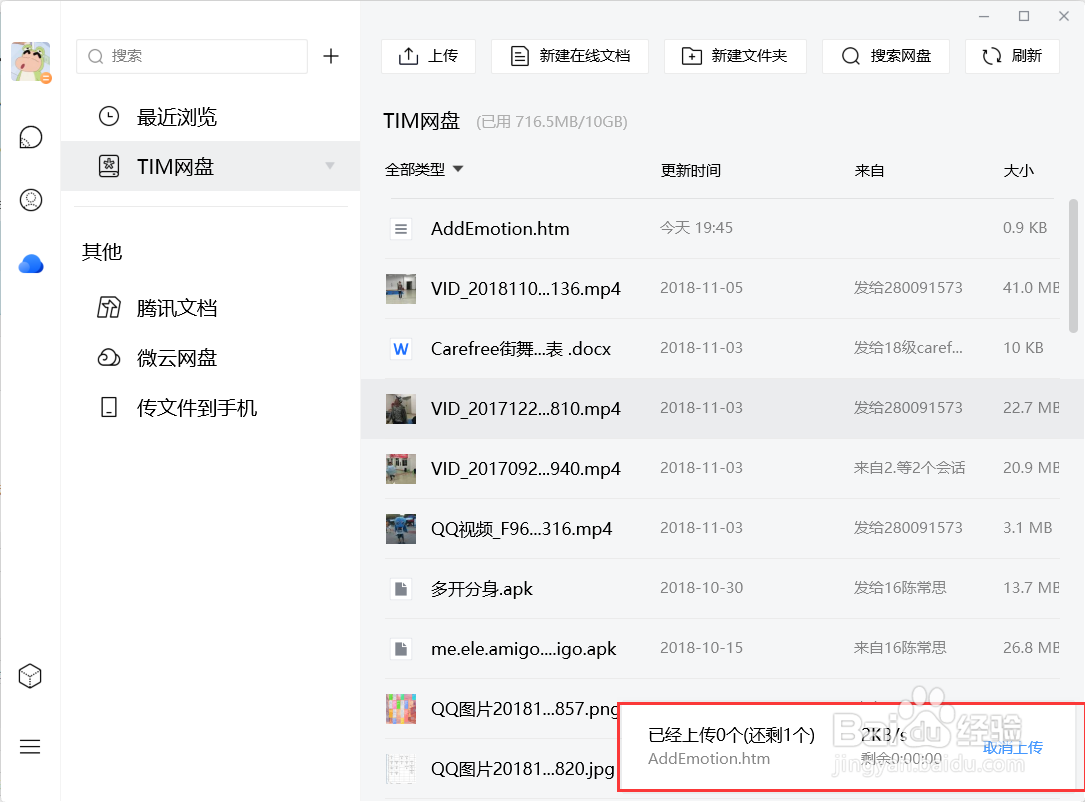Screen dimensions: 1085x802
Task: Click the 3.1 MB size cell
Action: (1028, 528)
